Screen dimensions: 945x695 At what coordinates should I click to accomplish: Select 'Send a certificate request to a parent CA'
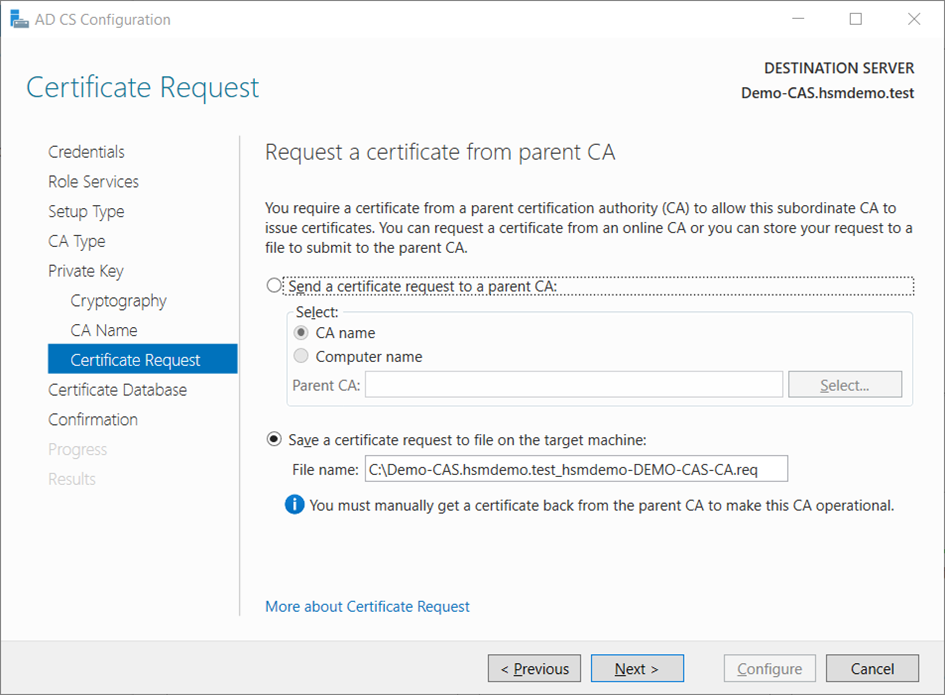[x=275, y=286]
